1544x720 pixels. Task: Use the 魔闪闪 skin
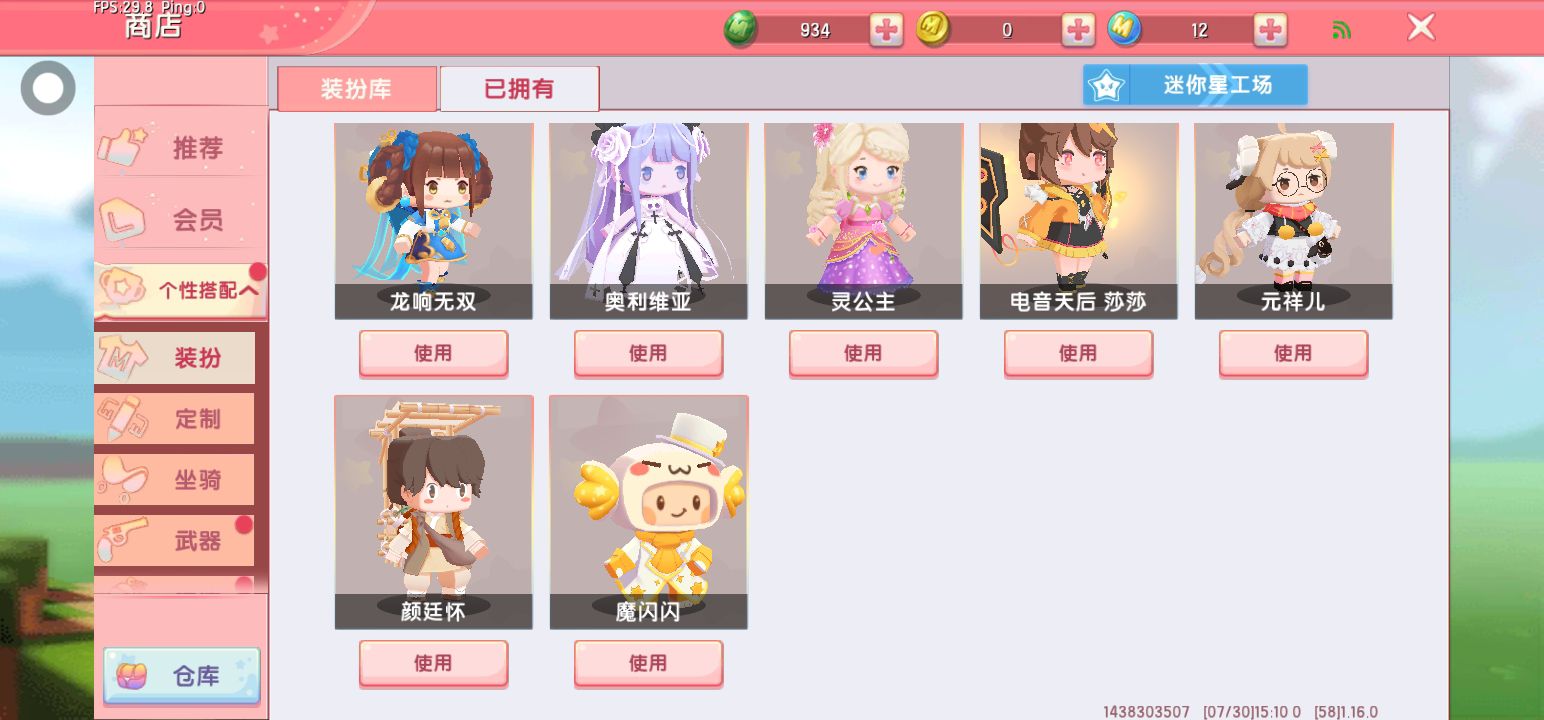pyautogui.click(x=648, y=663)
